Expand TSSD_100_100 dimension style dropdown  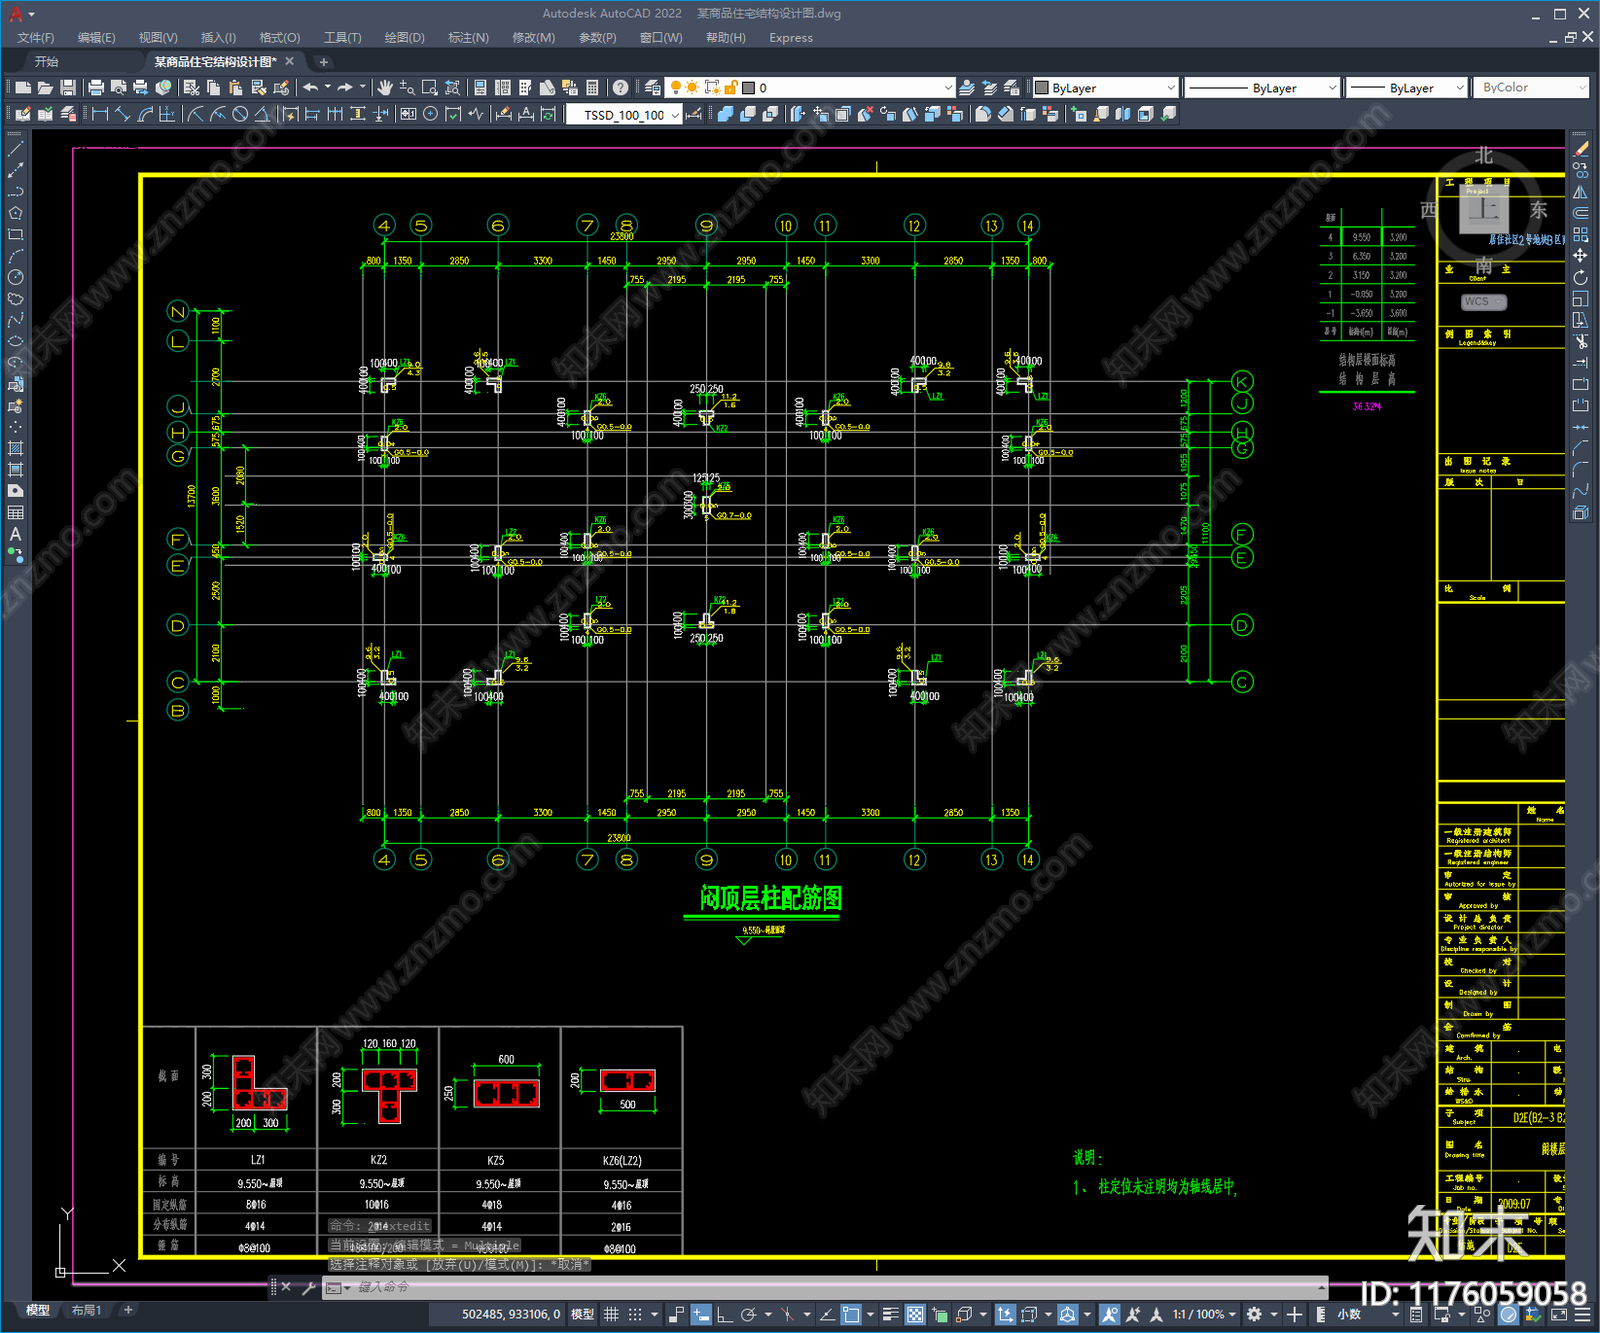click(x=676, y=115)
